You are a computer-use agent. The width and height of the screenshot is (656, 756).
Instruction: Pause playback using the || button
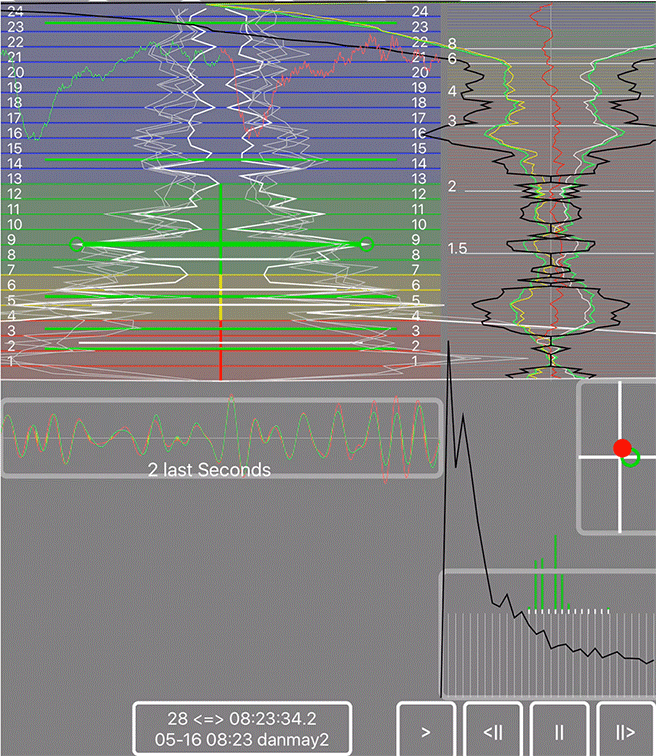[x=559, y=729]
